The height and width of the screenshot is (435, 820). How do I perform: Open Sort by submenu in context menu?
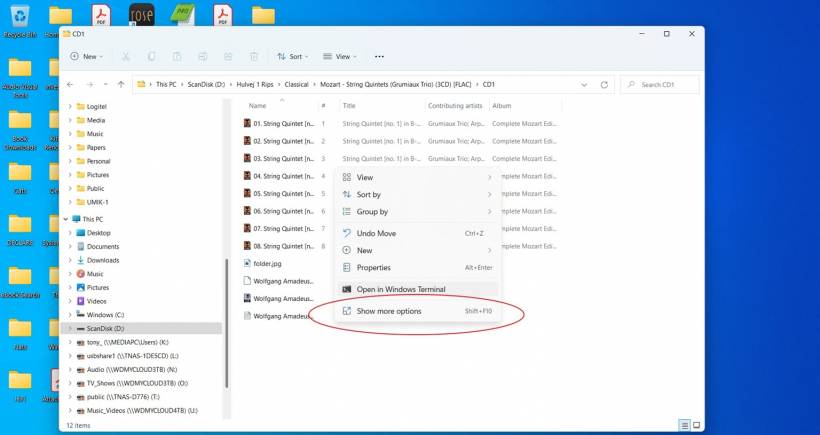pos(417,194)
